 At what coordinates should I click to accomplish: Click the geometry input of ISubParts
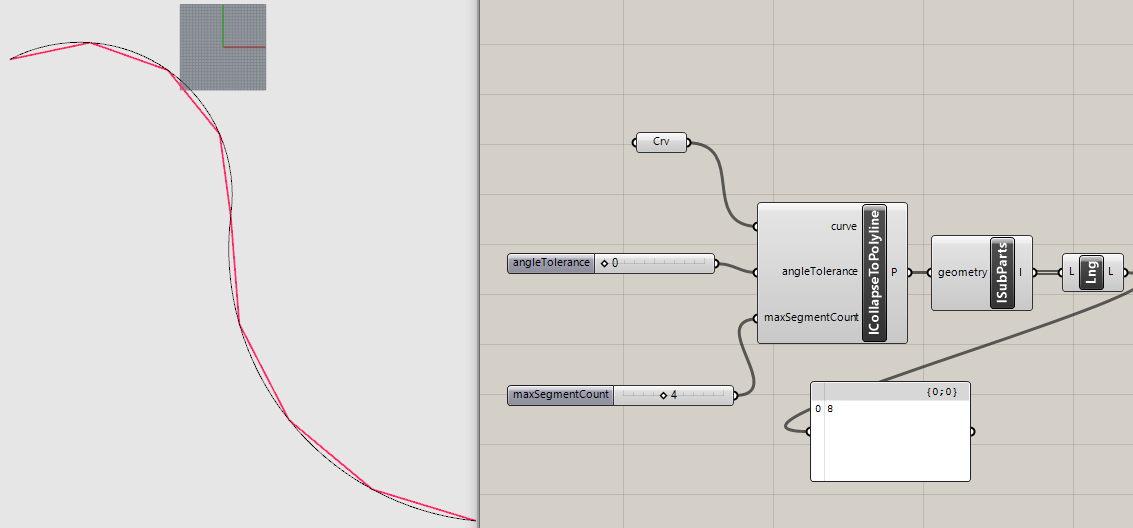point(962,272)
